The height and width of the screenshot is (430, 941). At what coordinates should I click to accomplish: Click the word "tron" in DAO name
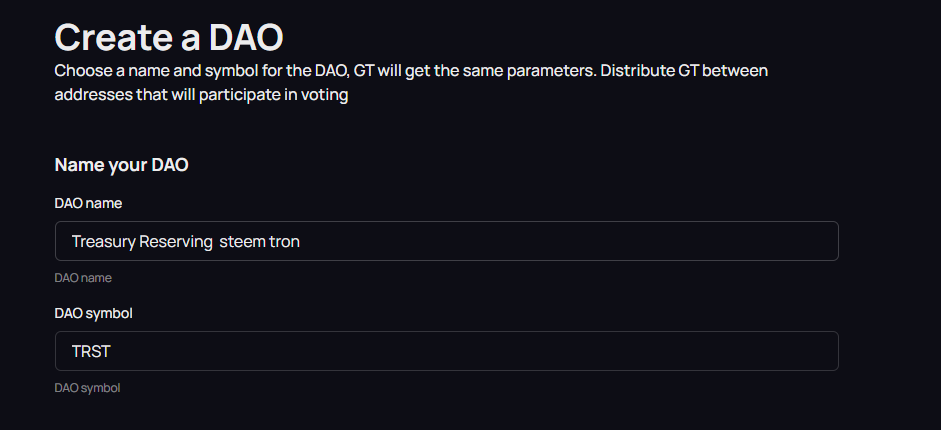[x=285, y=242]
